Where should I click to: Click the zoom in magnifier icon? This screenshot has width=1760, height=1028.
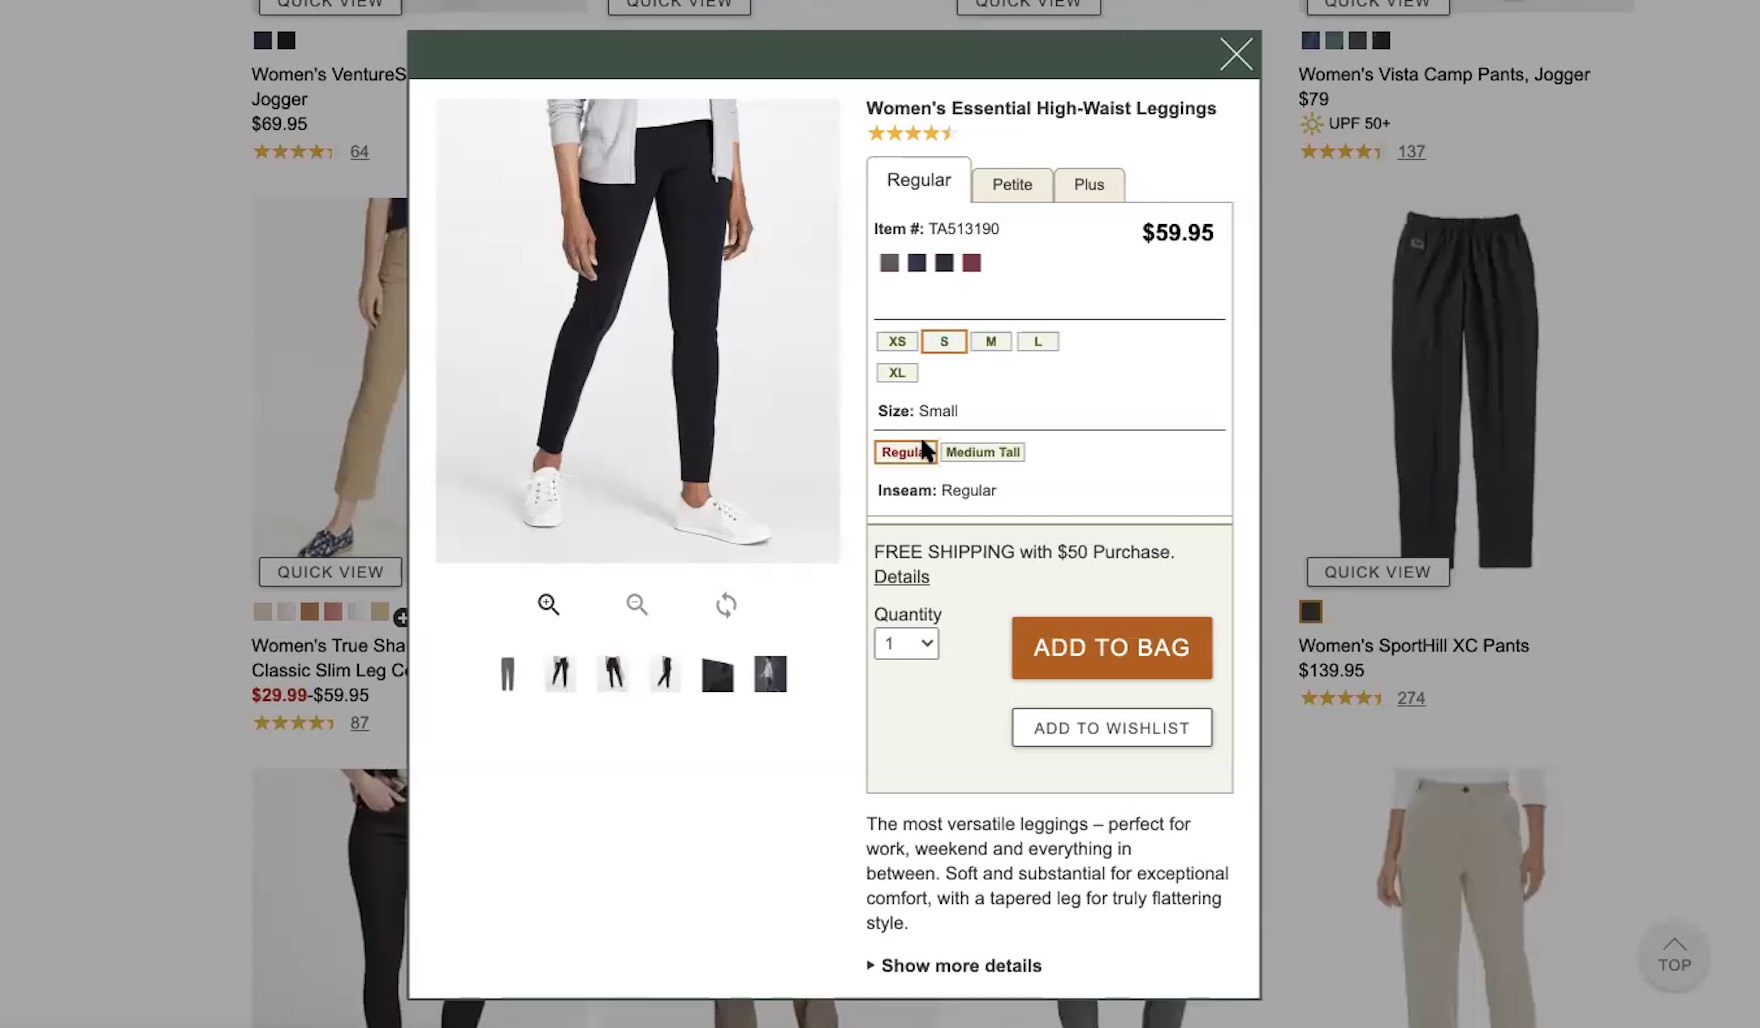(x=548, y=604)
